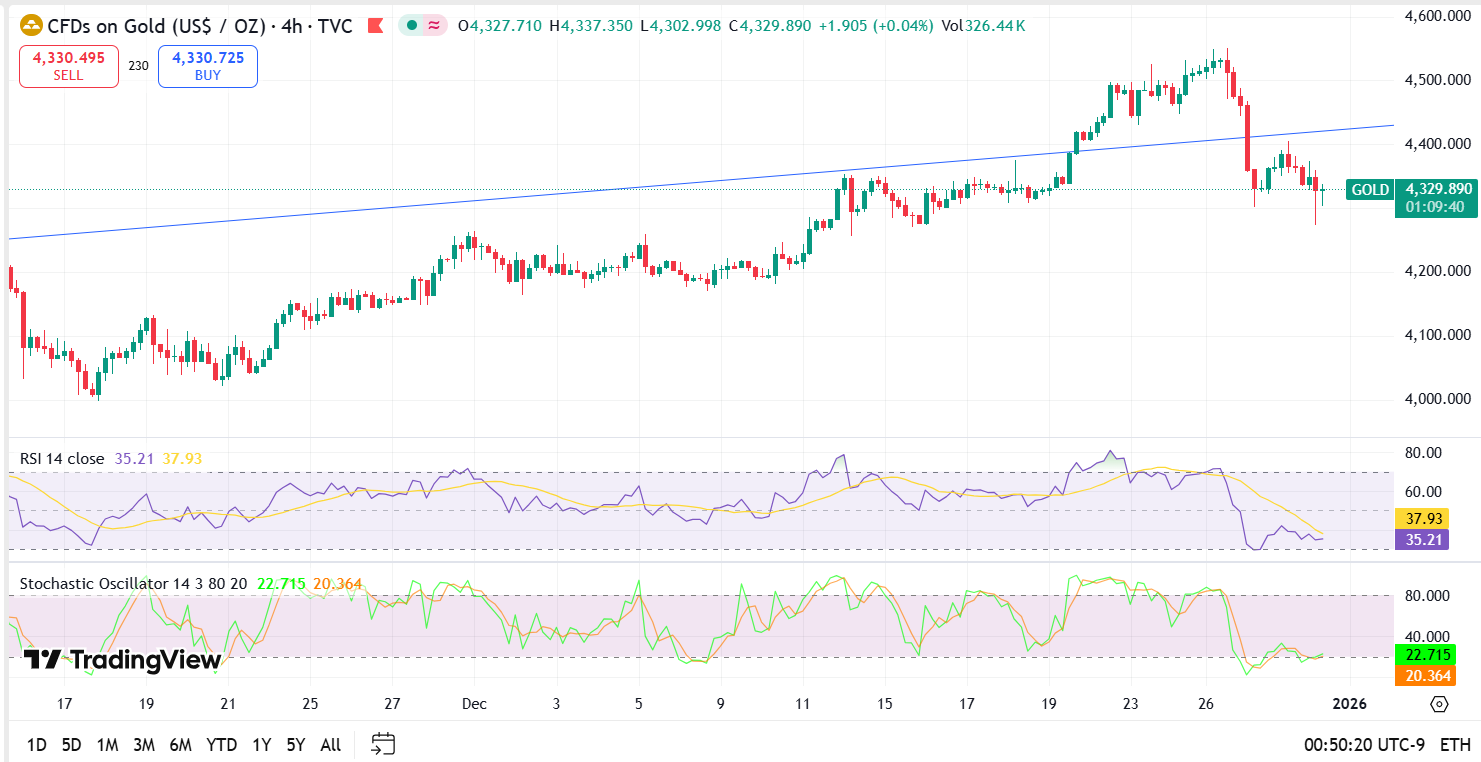
Task: Click the TradingView logo watermark
Action: pyautogui.click(x=120, y=660)
